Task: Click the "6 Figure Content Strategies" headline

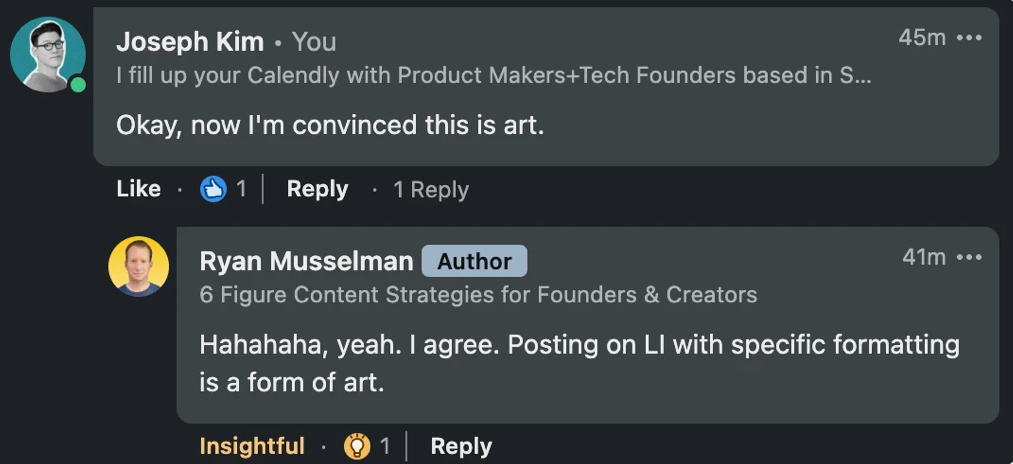Action: [478, 294]
